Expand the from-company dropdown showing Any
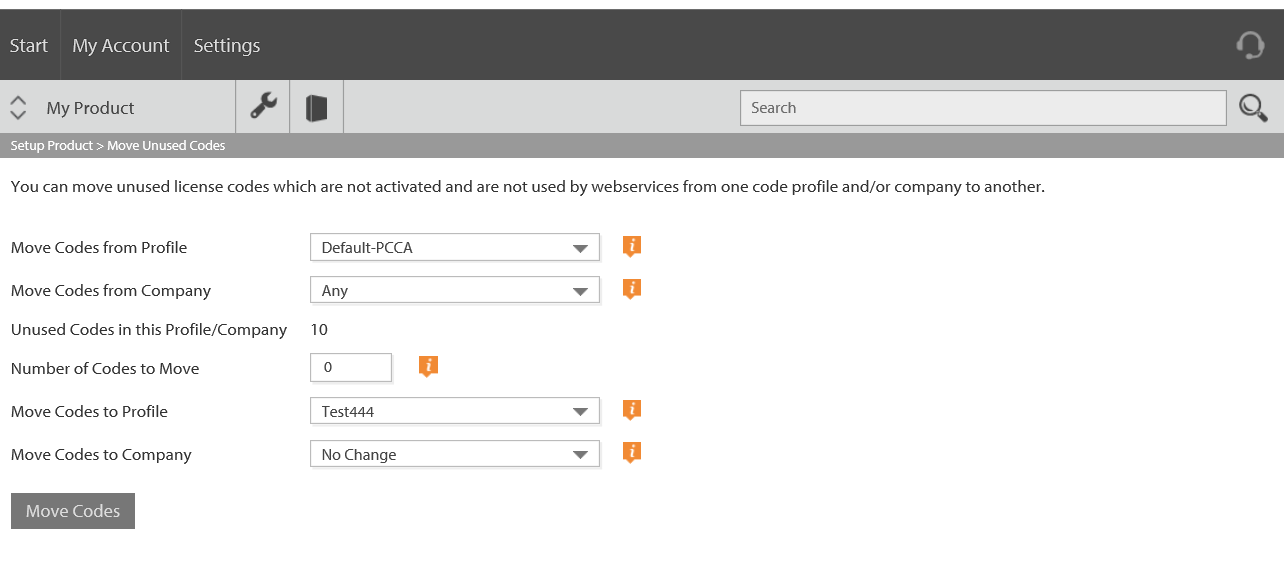This screenshot has width=1284, height=566. pos(455,290)
